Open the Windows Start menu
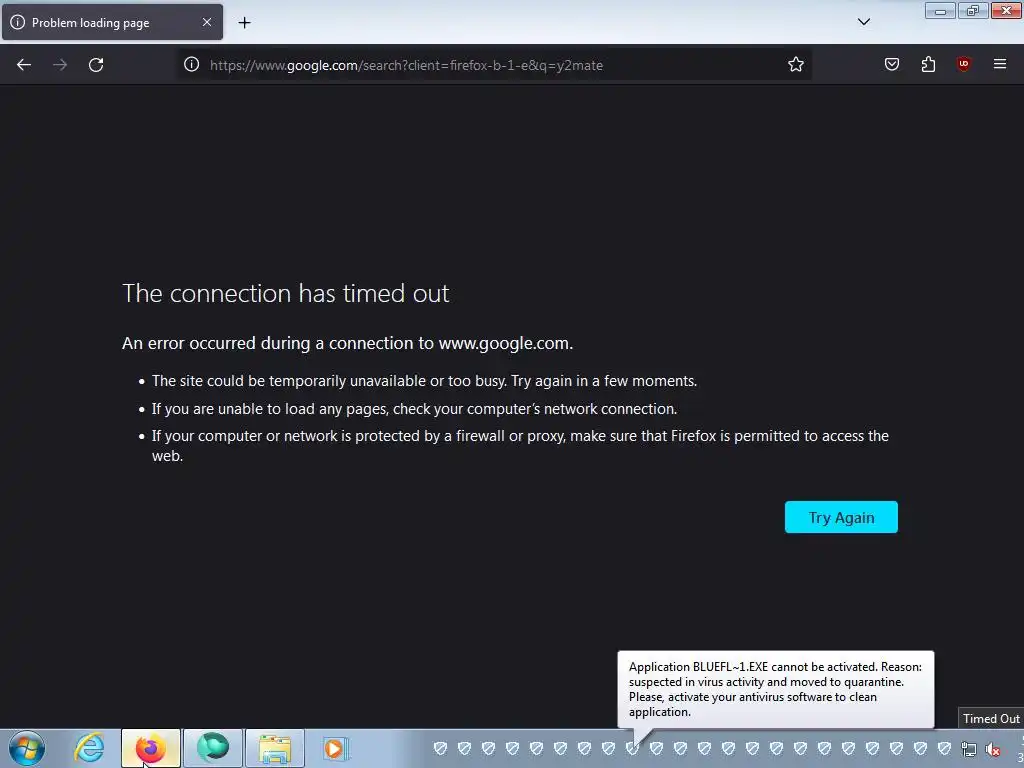Image resolution: width=1024 pixels, height=768 pixels. coord(27,748)
